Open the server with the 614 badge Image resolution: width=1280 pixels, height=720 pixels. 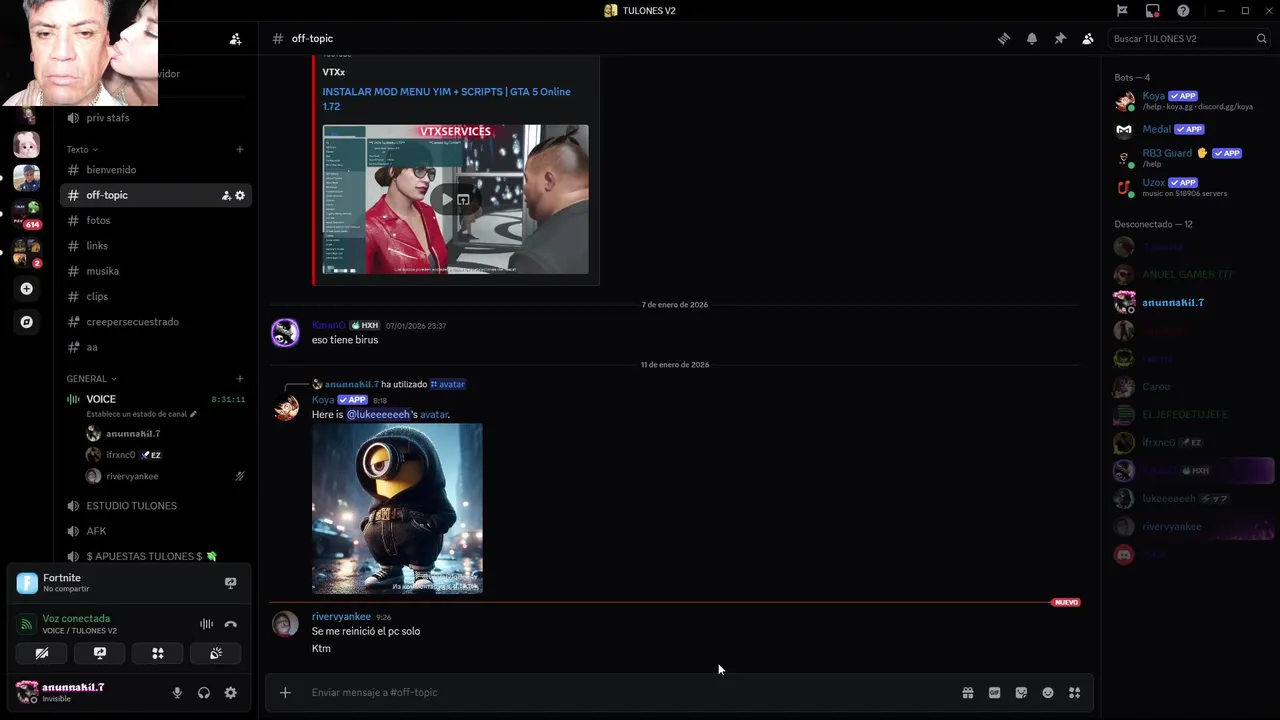(x=26, y=213)
